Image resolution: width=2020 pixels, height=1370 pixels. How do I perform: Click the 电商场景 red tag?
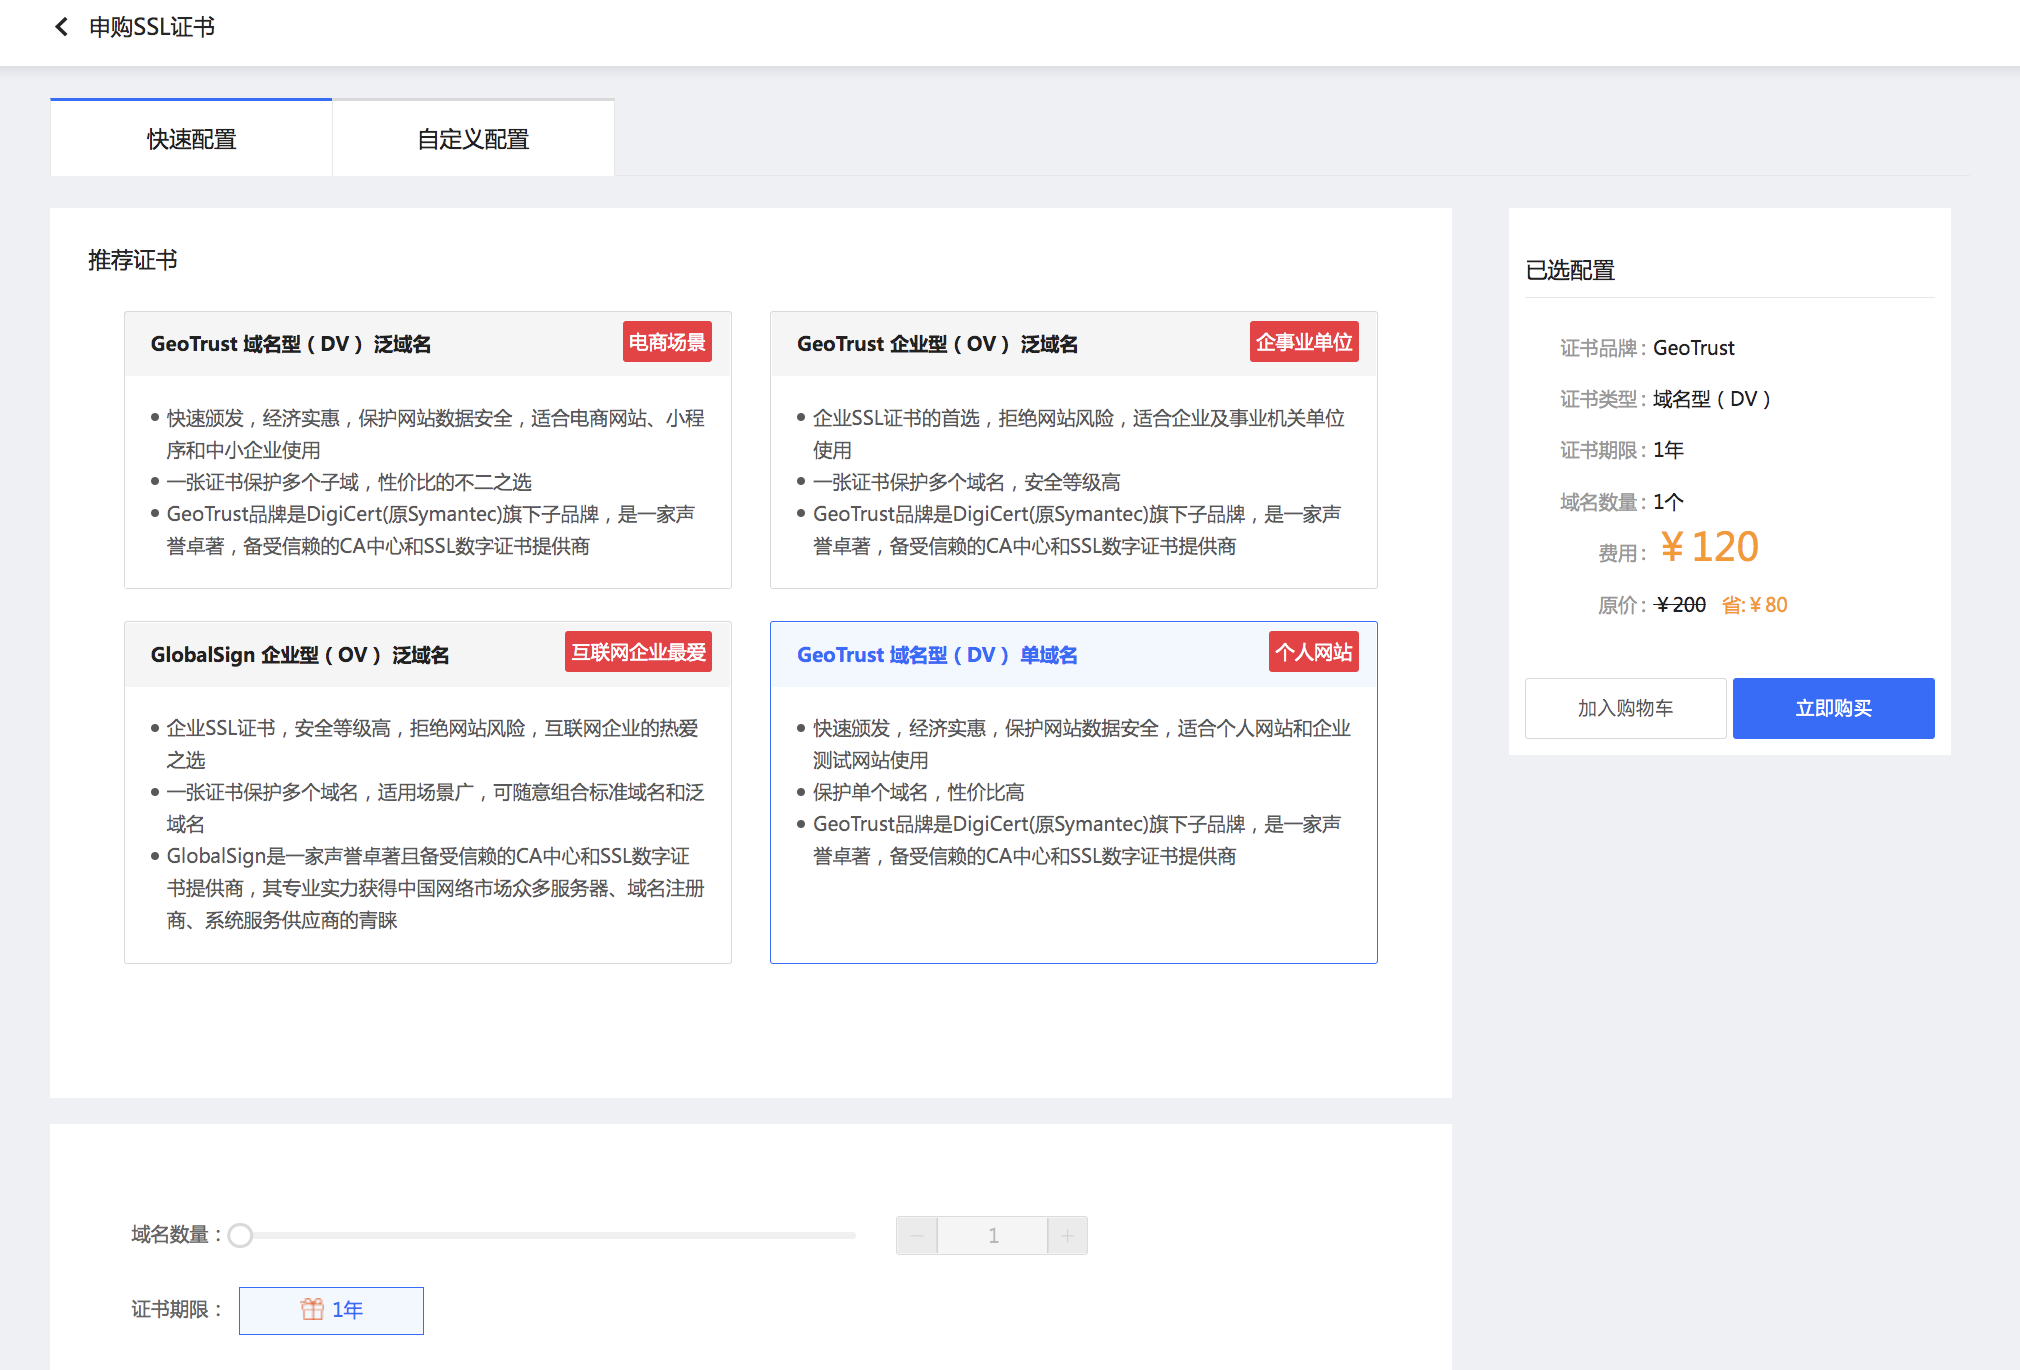(x=667, y=342)
